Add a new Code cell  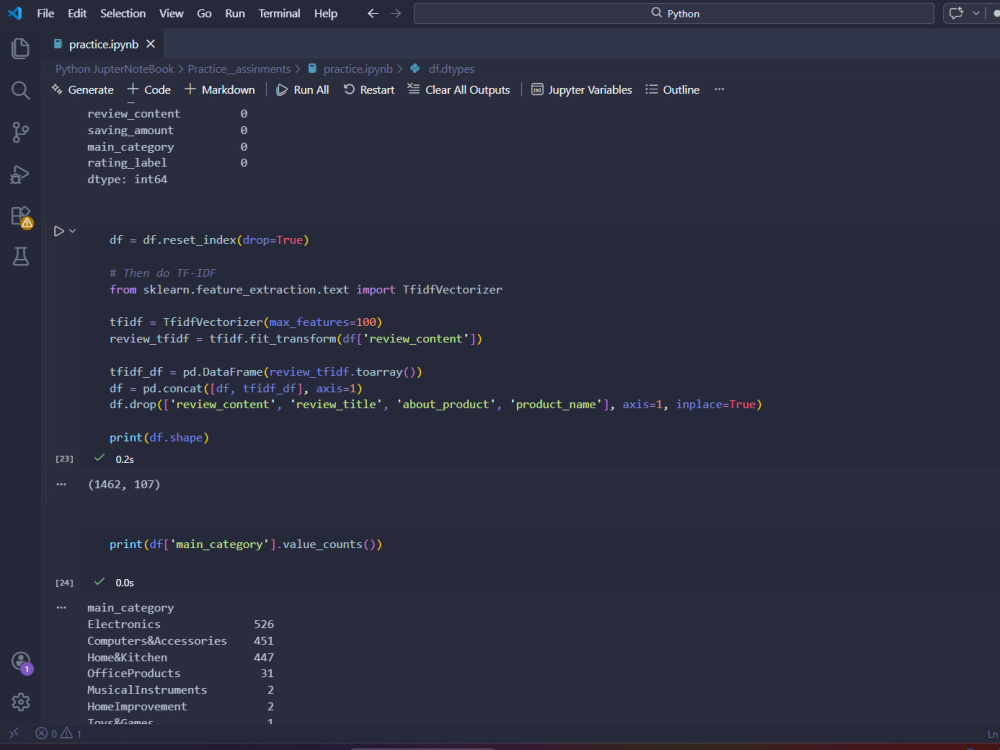point(149,90)
